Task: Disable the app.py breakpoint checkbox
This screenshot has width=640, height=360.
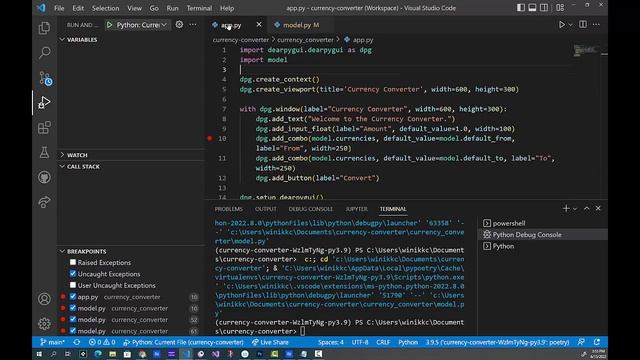Action: pos(73,296)
